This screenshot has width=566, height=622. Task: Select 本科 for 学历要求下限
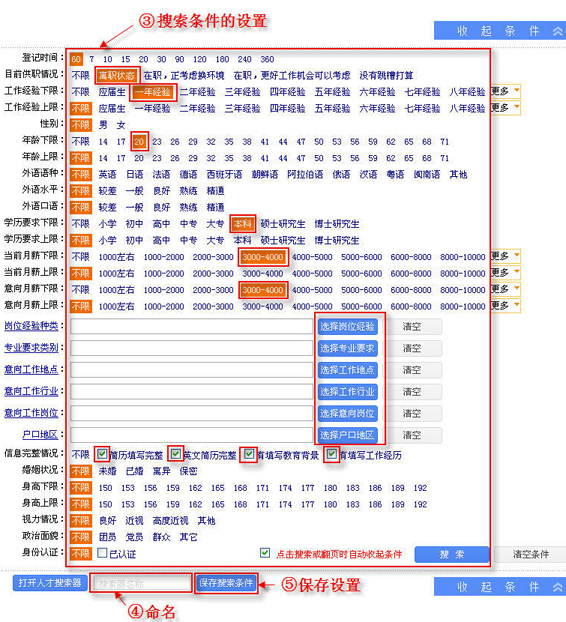coord(242,224)
